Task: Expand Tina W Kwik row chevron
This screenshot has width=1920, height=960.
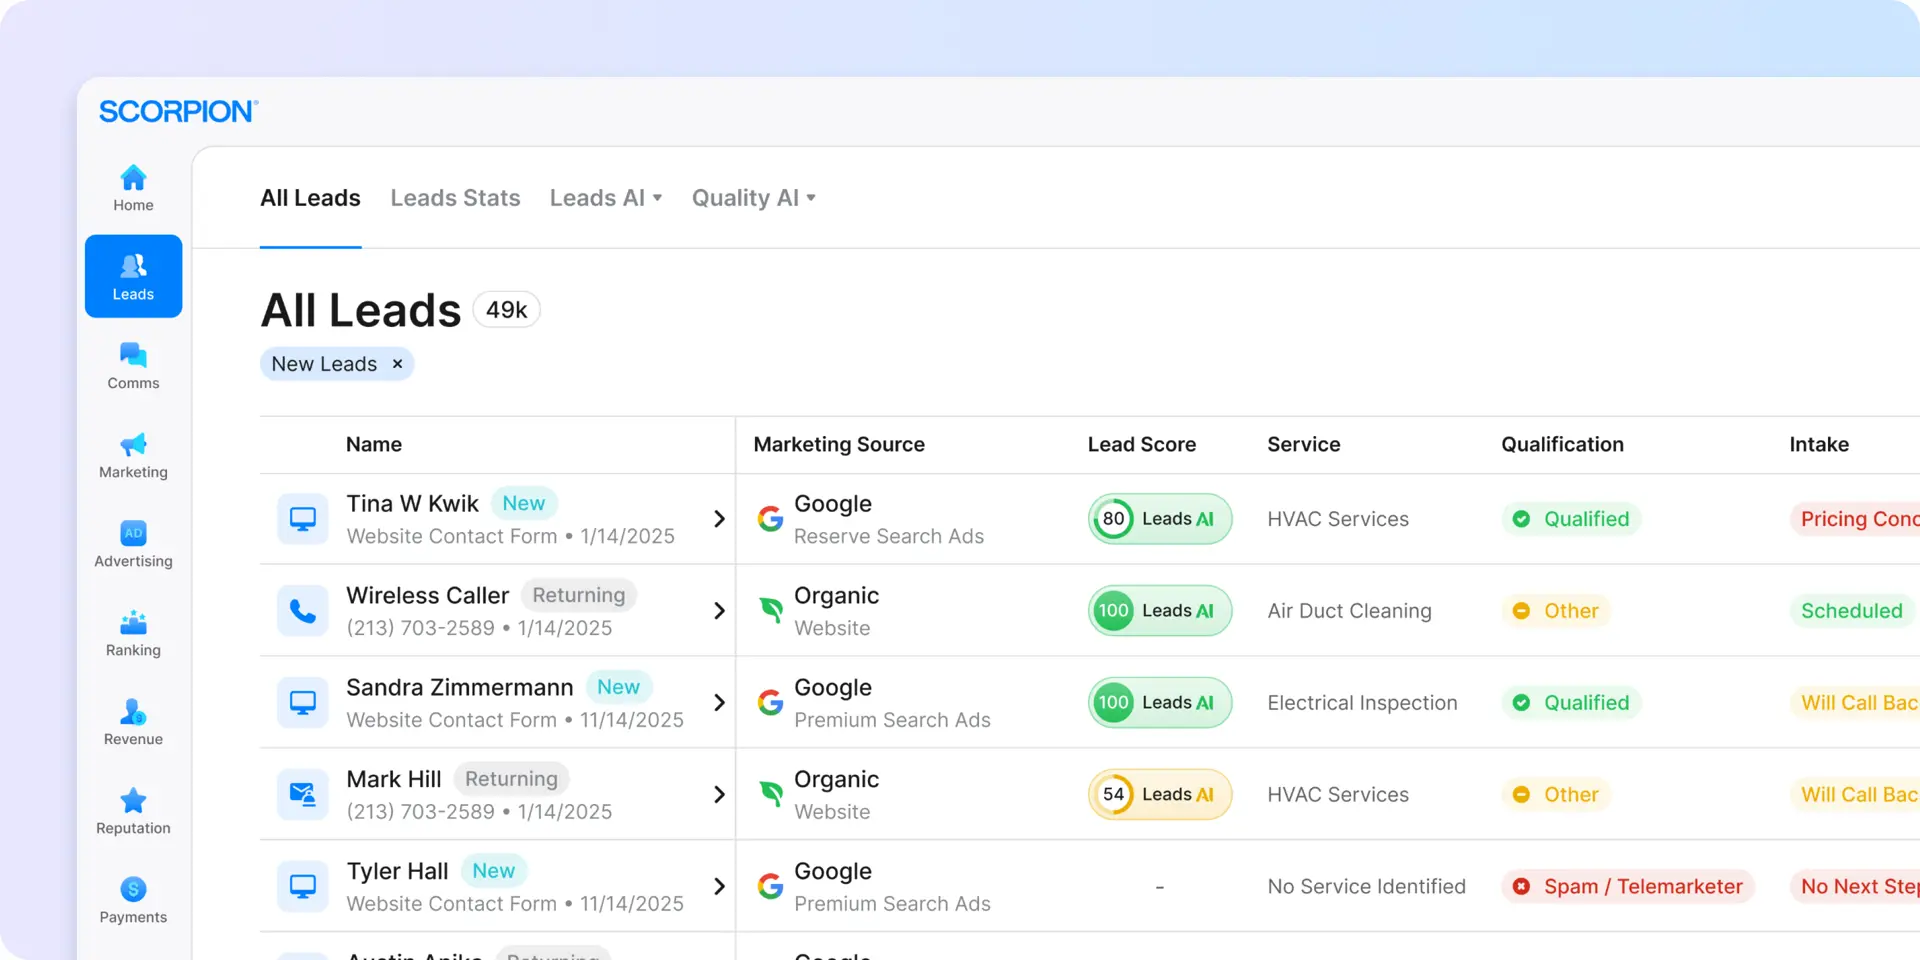Action: [x=719, y=519]
